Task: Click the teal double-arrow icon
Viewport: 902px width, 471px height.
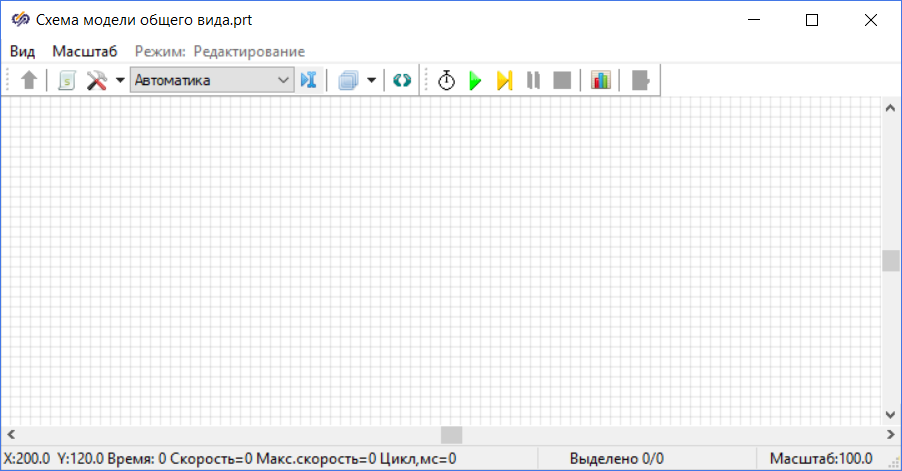Action: pyautogui.click(x=401, y=81)
